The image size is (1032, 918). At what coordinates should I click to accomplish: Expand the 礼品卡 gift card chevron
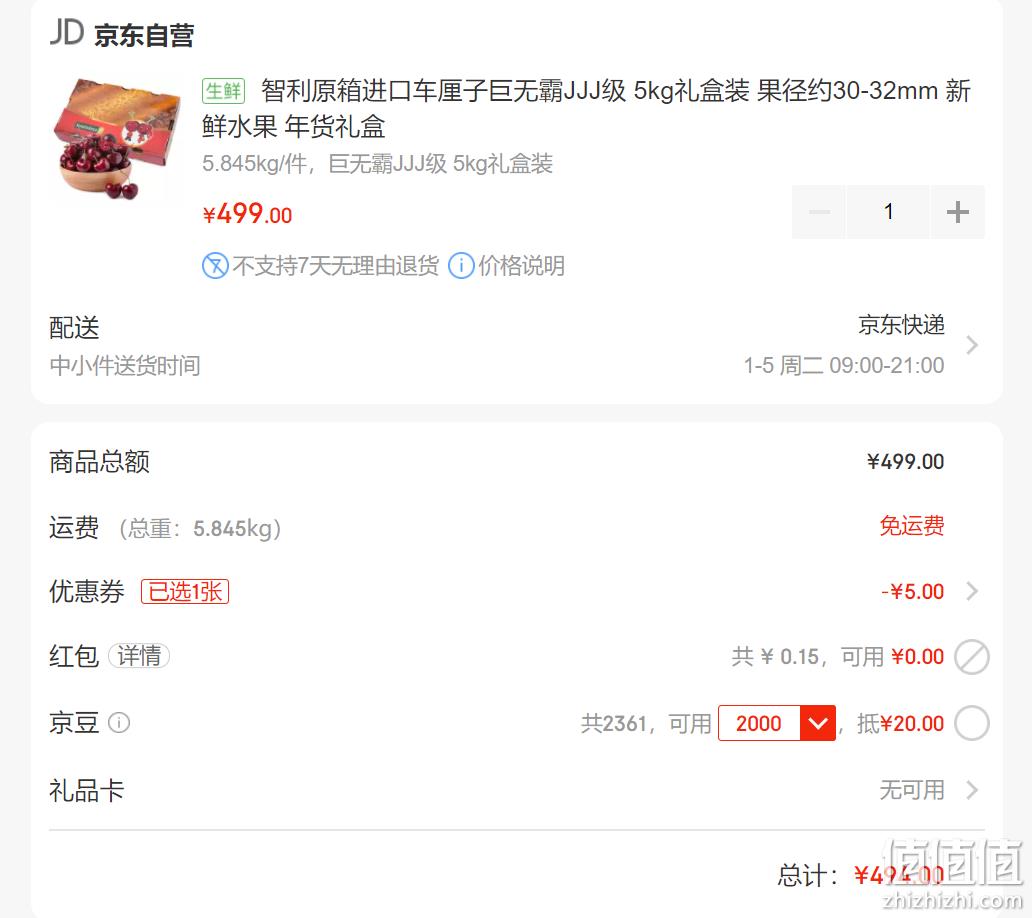point(972,790)
